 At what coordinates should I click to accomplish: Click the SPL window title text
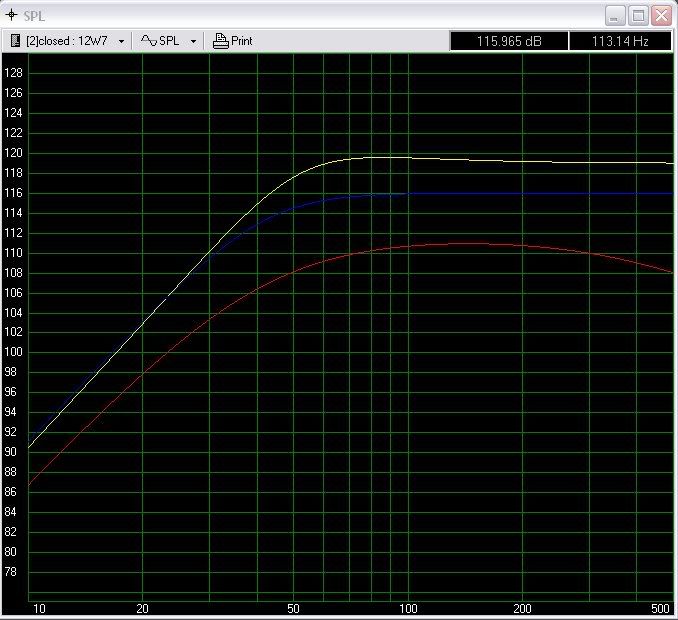pyautogui.click(x=34, y=16)
